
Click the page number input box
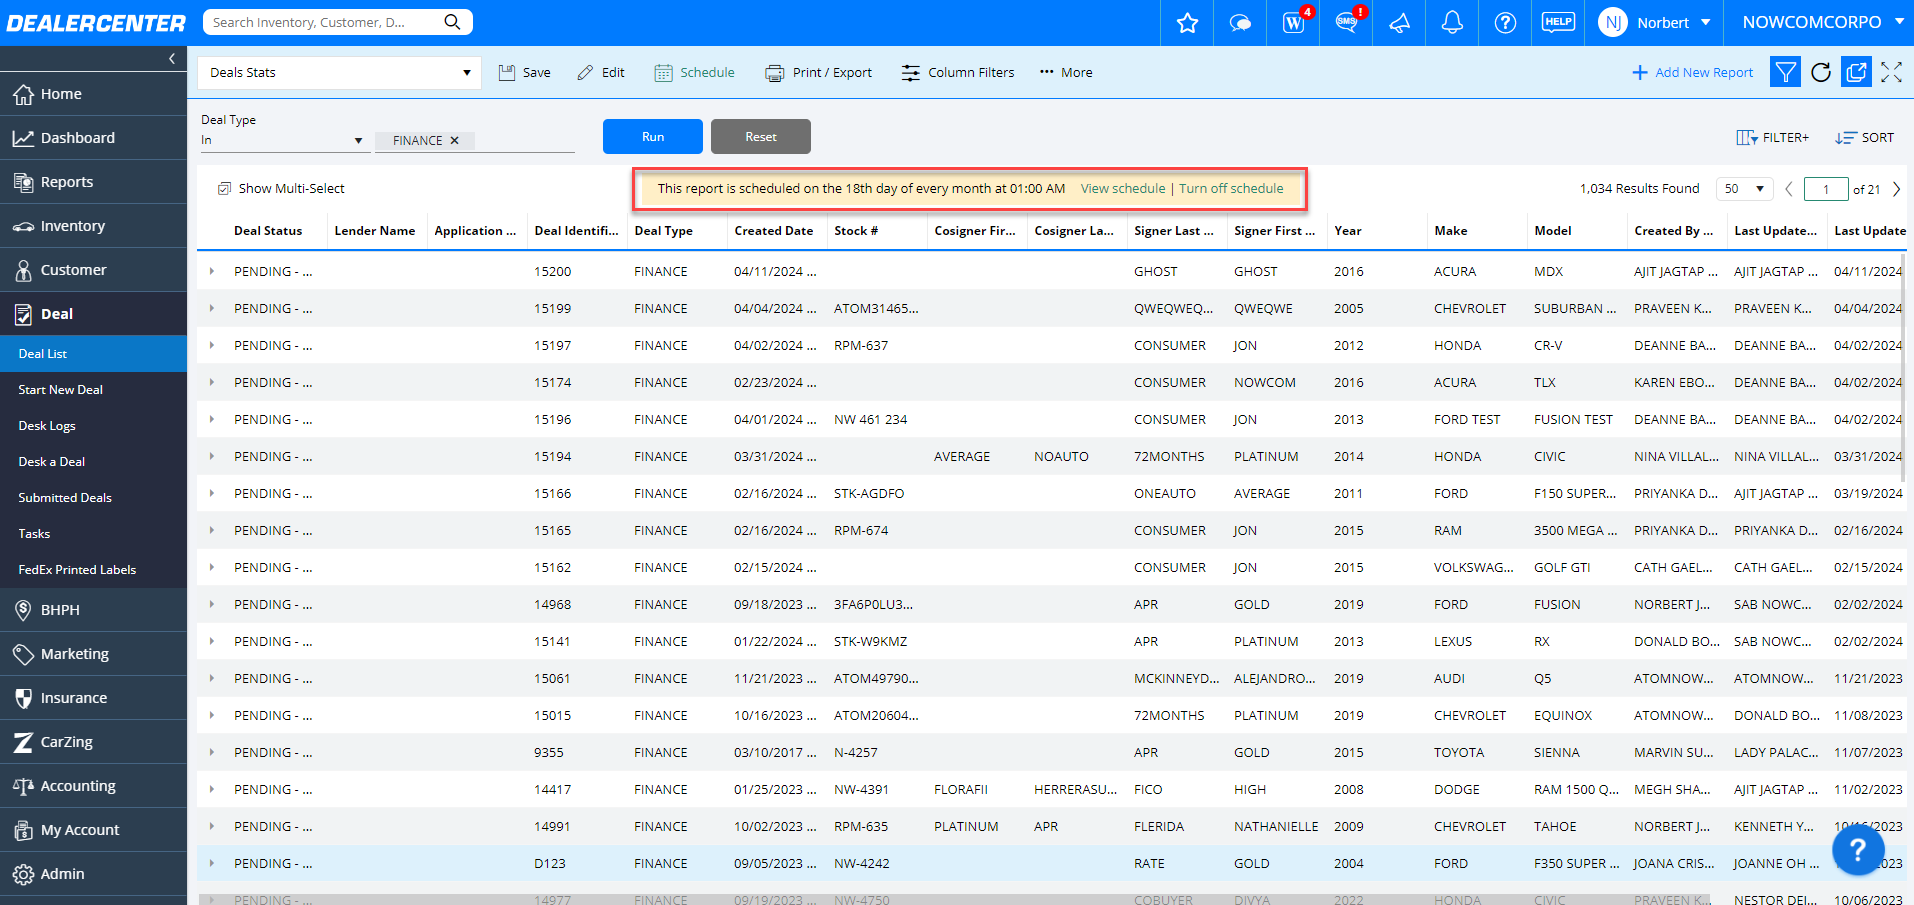coord(1826,189)
